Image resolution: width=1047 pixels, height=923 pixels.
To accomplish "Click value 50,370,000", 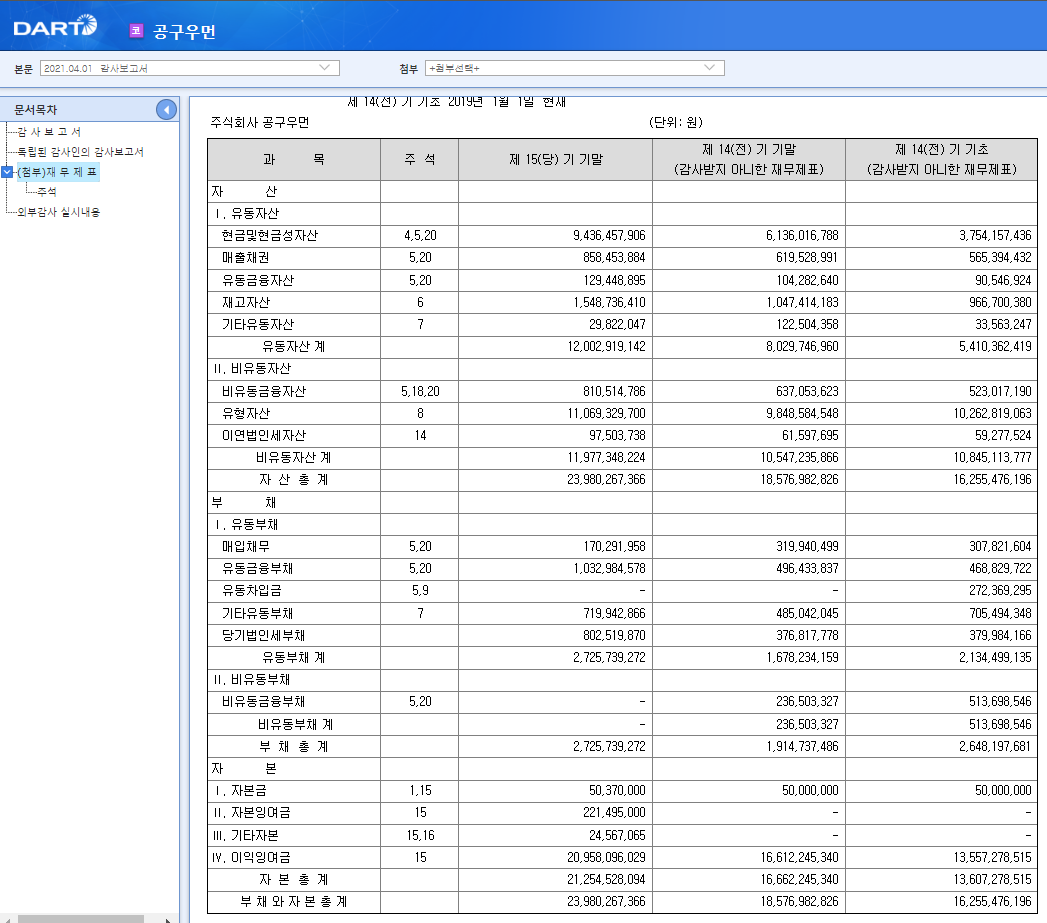I will tap(617, 791).
